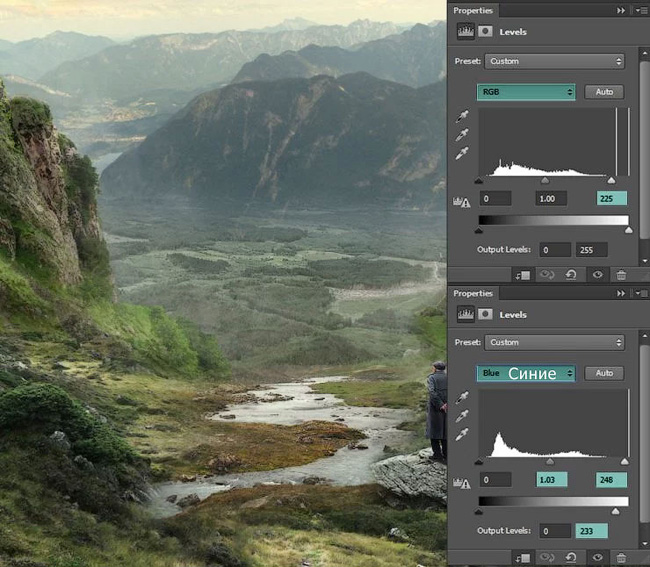
Task: Click highlight input field showing 225
Action: coord(611,199)
